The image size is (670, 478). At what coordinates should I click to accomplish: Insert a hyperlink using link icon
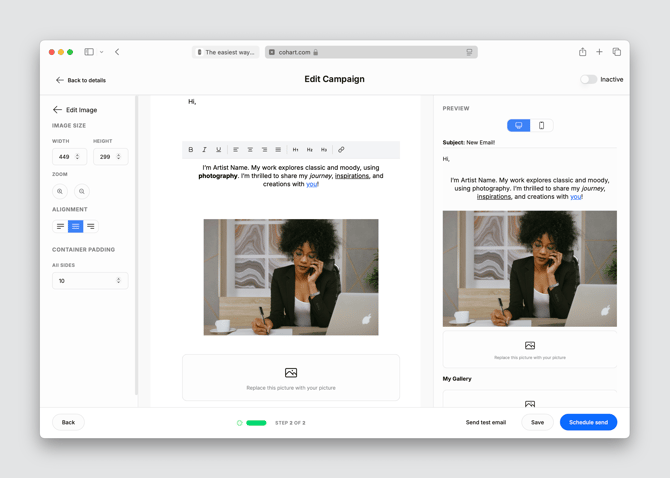pos(341,150)
